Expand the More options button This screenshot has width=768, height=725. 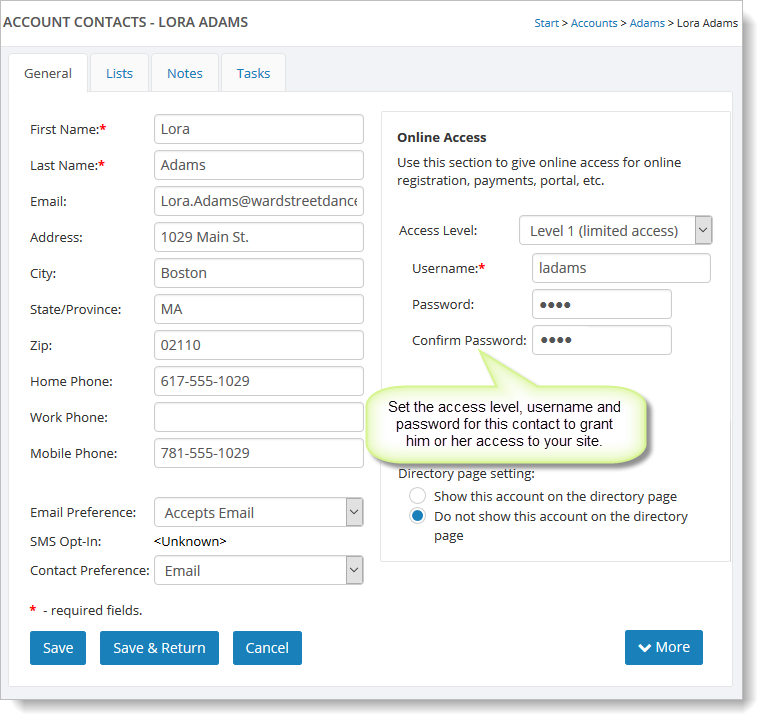point(663,647)
